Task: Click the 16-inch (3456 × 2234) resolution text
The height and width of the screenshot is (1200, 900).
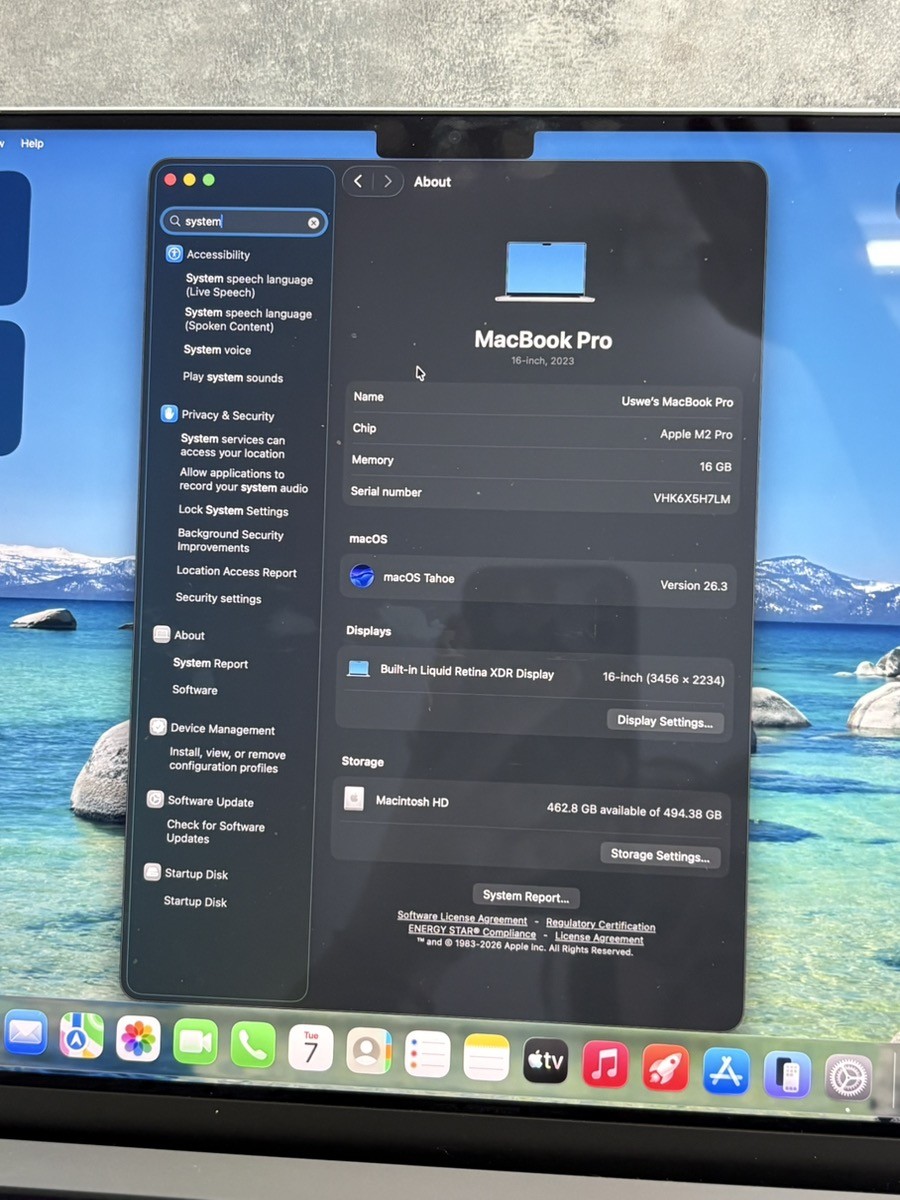Action: coord(663,679)
